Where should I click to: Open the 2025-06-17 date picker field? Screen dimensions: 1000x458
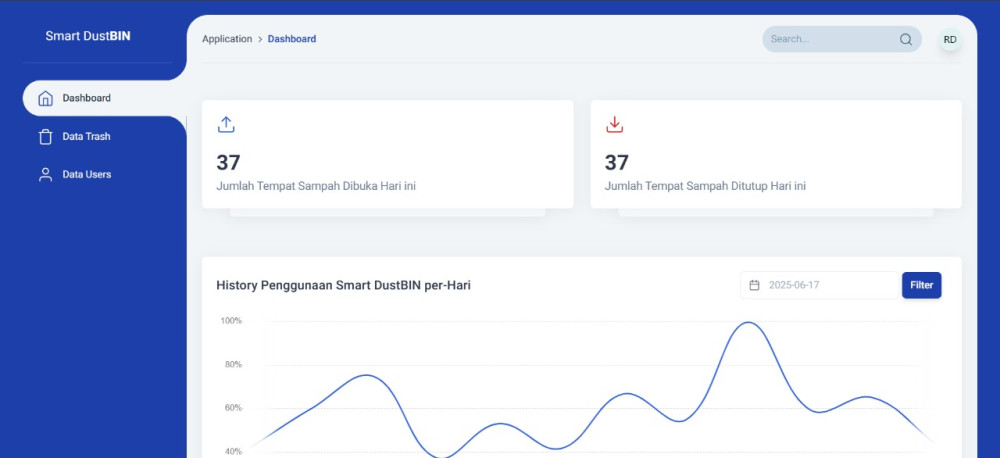coord(820,285)
